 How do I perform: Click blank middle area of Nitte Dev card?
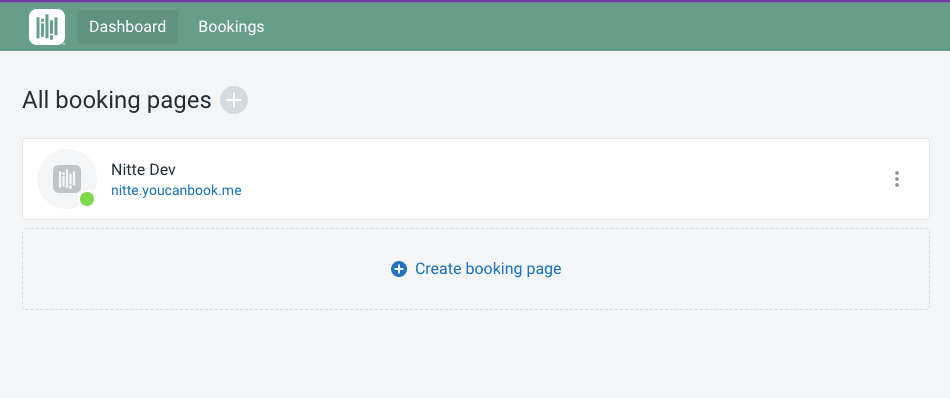(545, 179)
